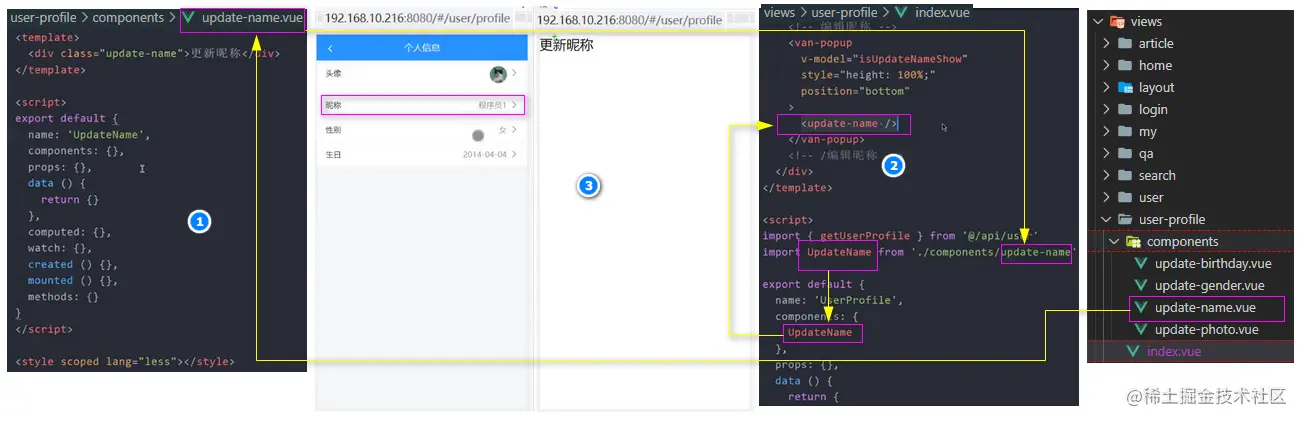Click the Vue icon beside update-birthday.vue

coord(1141,264)
